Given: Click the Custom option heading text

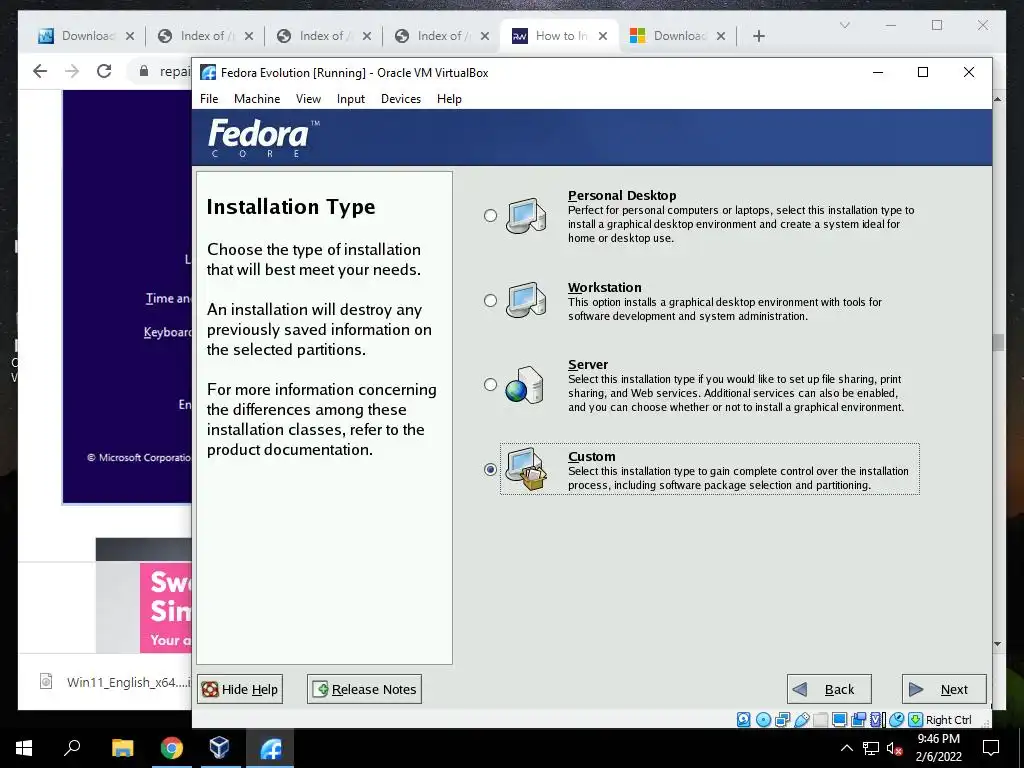Looking at the screenshot, I should [592, 456].
